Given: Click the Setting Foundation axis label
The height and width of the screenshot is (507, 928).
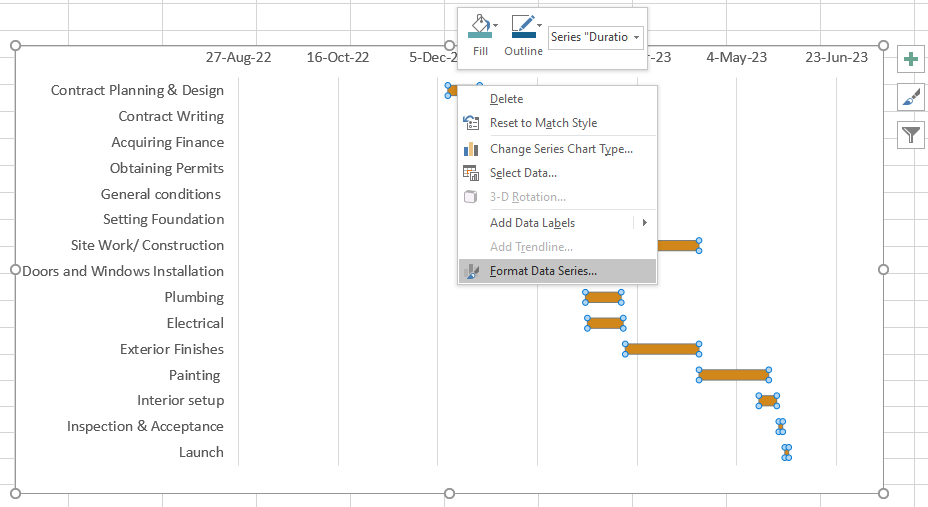Looking at the screenshot, I should tap(163, 219).
